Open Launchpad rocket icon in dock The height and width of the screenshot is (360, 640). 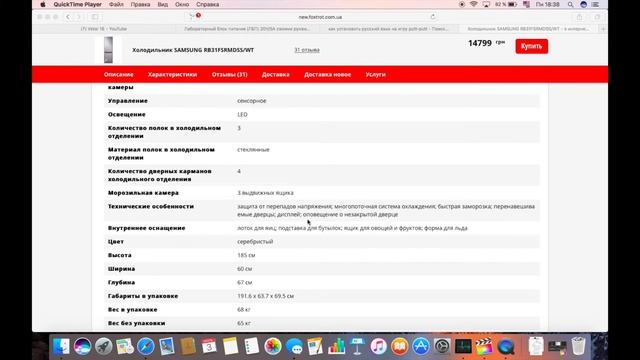tap(104, 347)
